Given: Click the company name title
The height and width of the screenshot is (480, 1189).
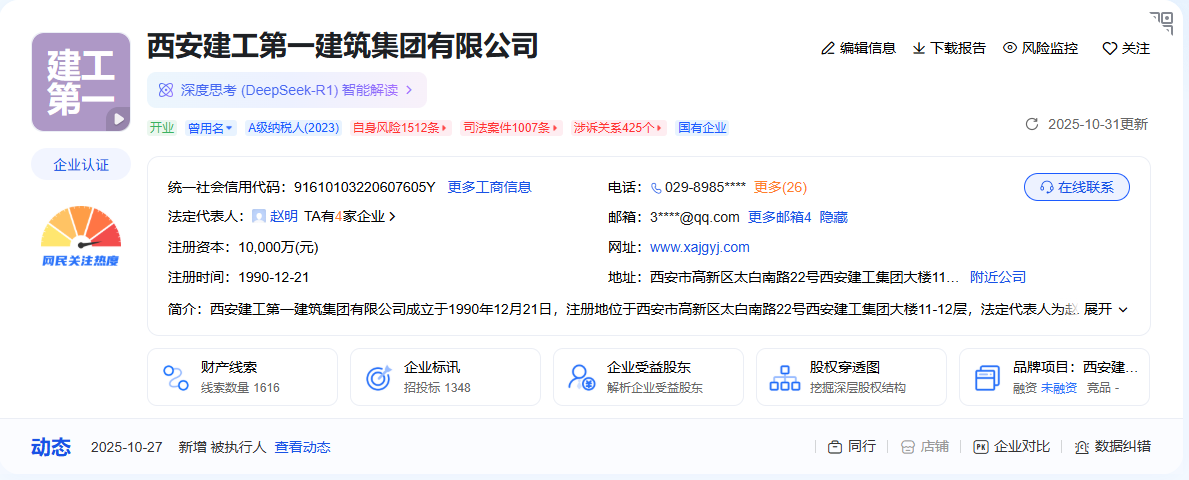Looking at the screenshot, I should click(343, 46).
